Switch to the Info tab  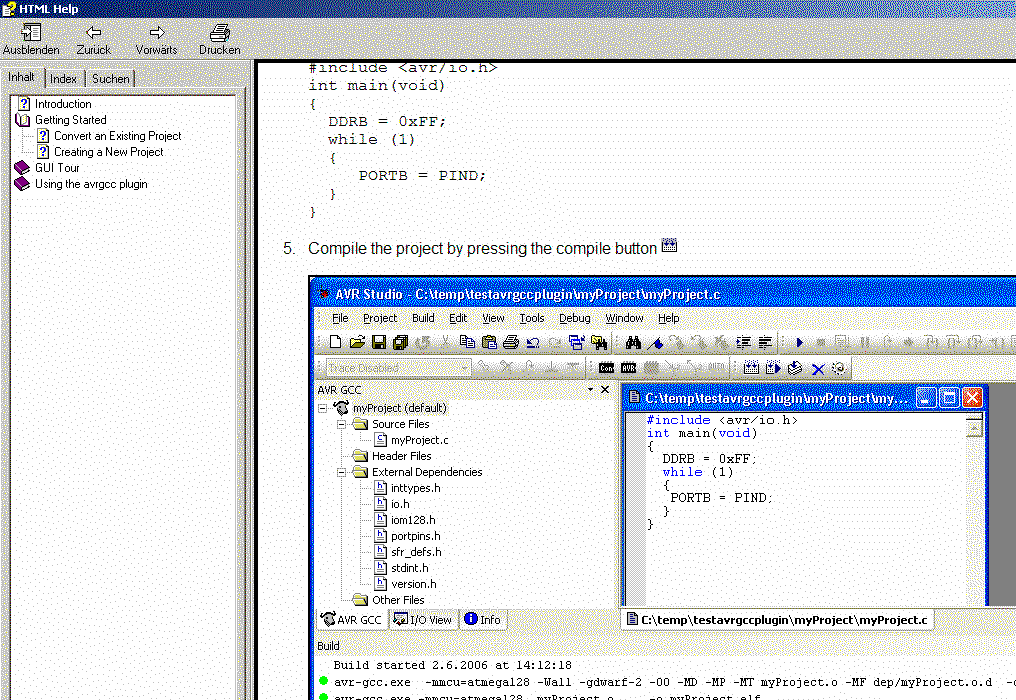(483, 620)
